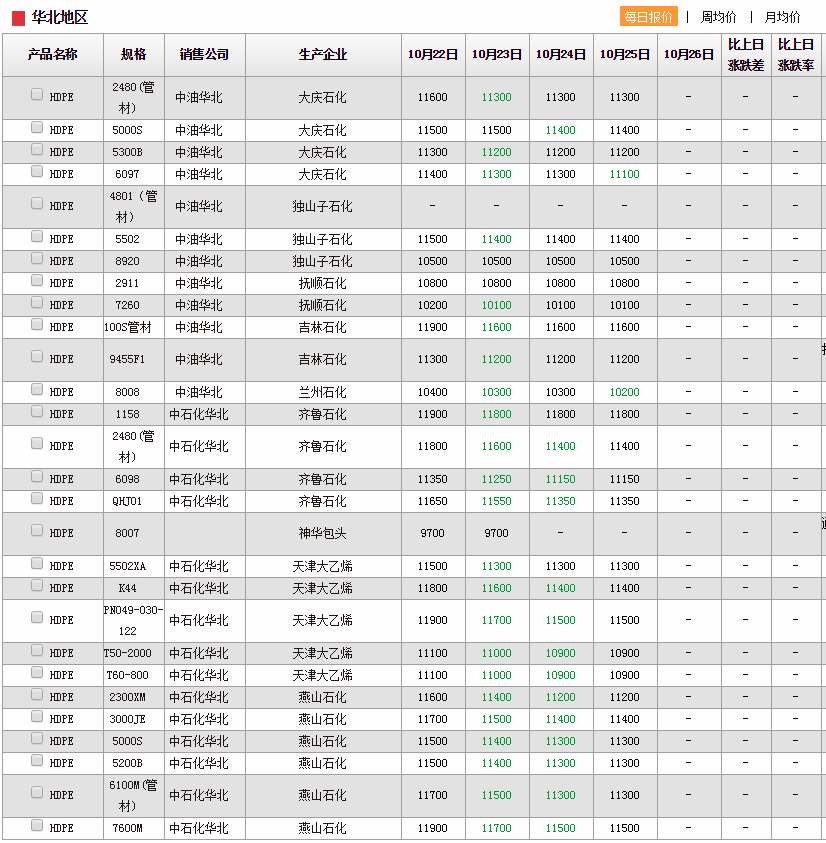Click the green 11100 price for 6097
826x843 pixels.
point(624,174)
